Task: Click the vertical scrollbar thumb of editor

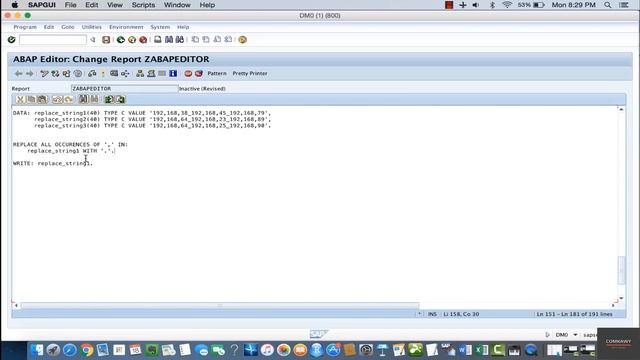Action: point(621,270)
